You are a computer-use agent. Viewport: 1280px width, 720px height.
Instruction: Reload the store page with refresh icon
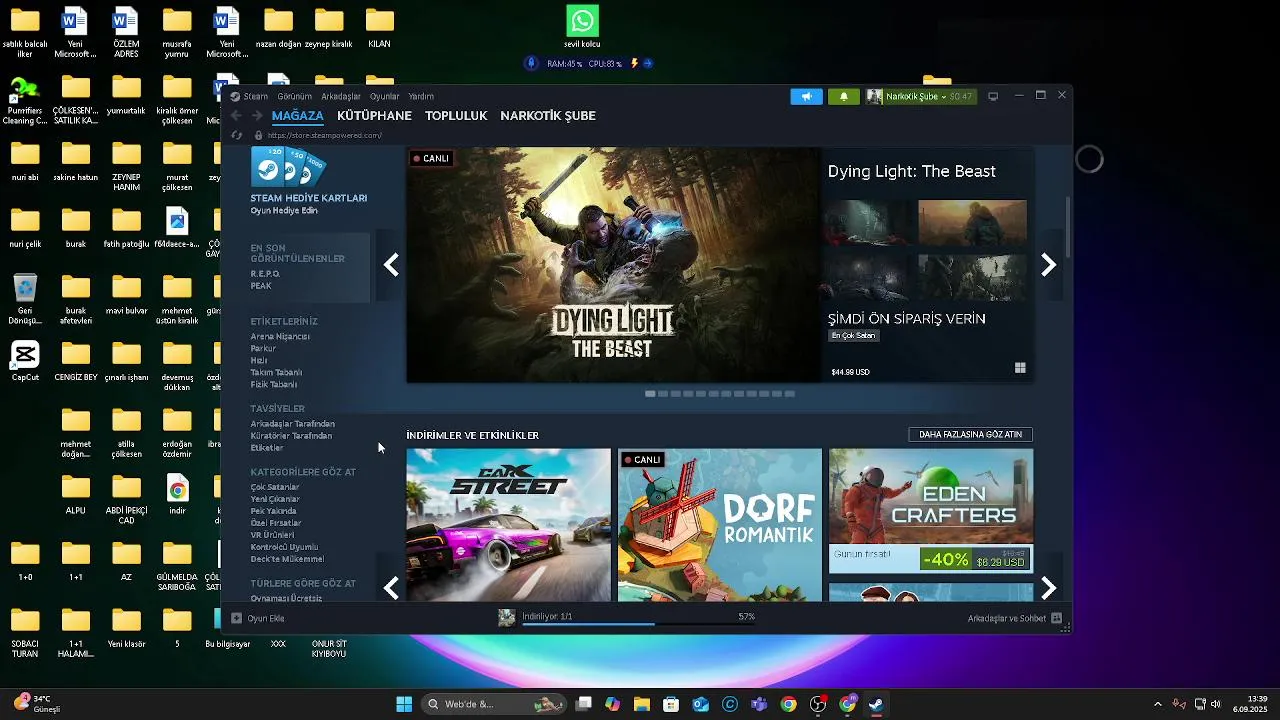237,135
